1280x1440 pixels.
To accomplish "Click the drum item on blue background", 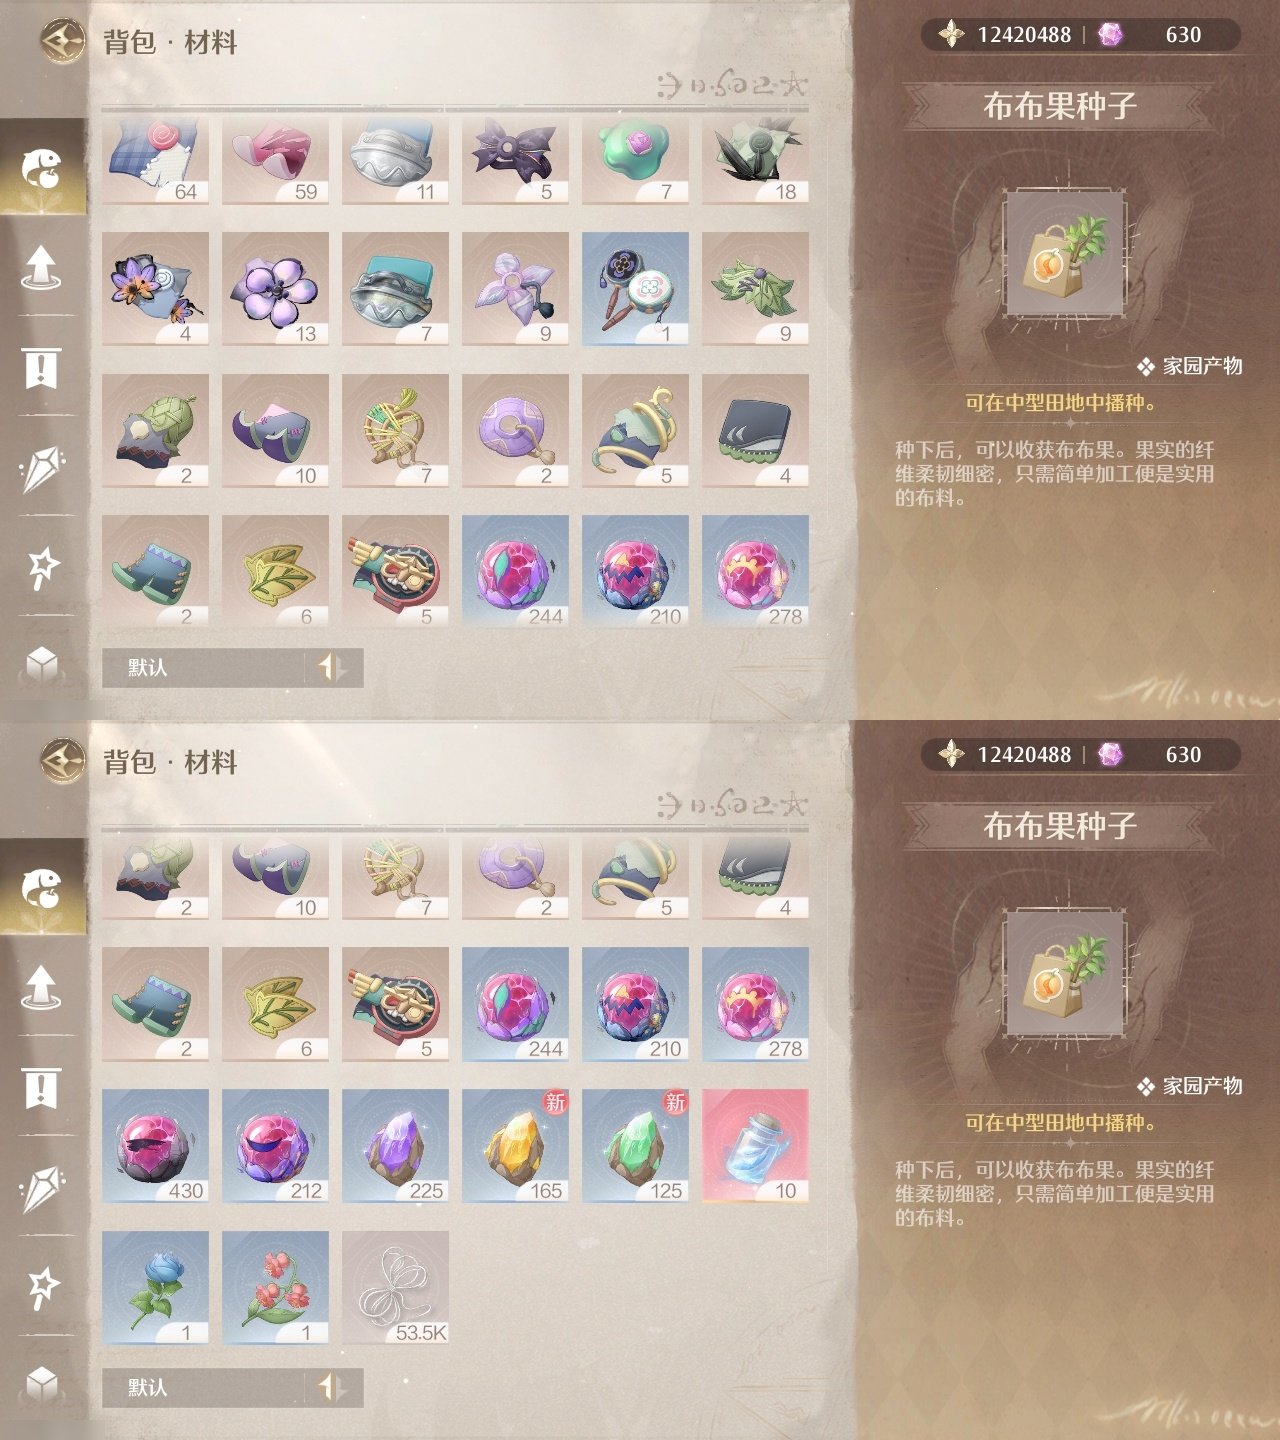I will pos(635,289).
